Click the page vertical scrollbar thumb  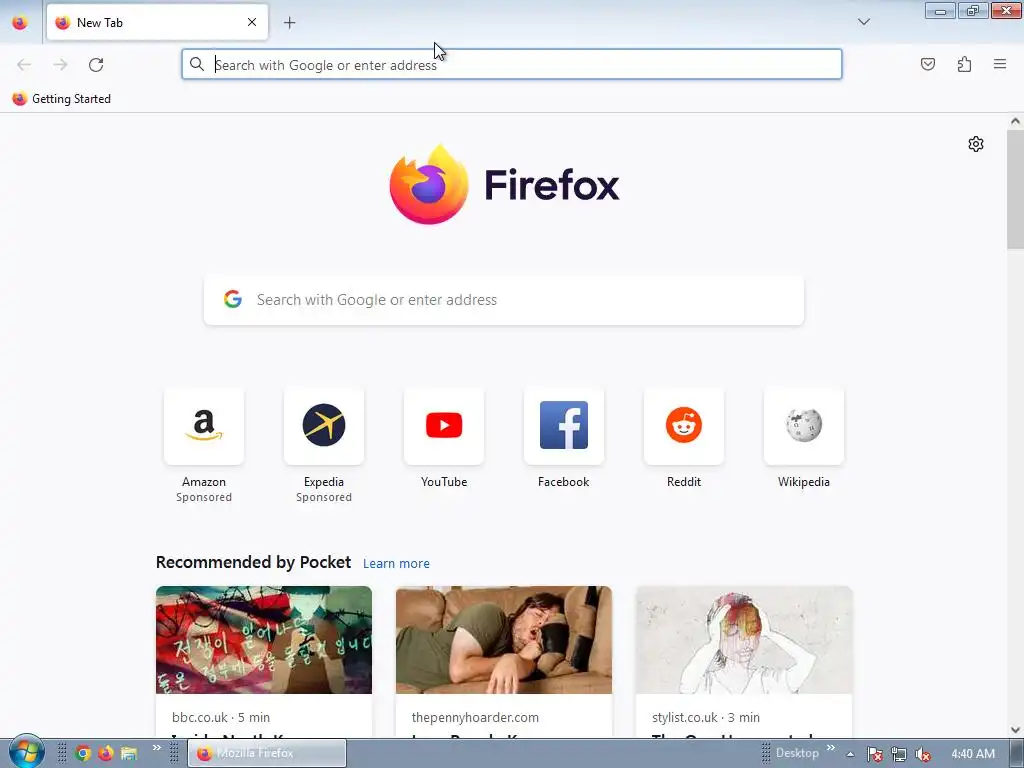1015,189
